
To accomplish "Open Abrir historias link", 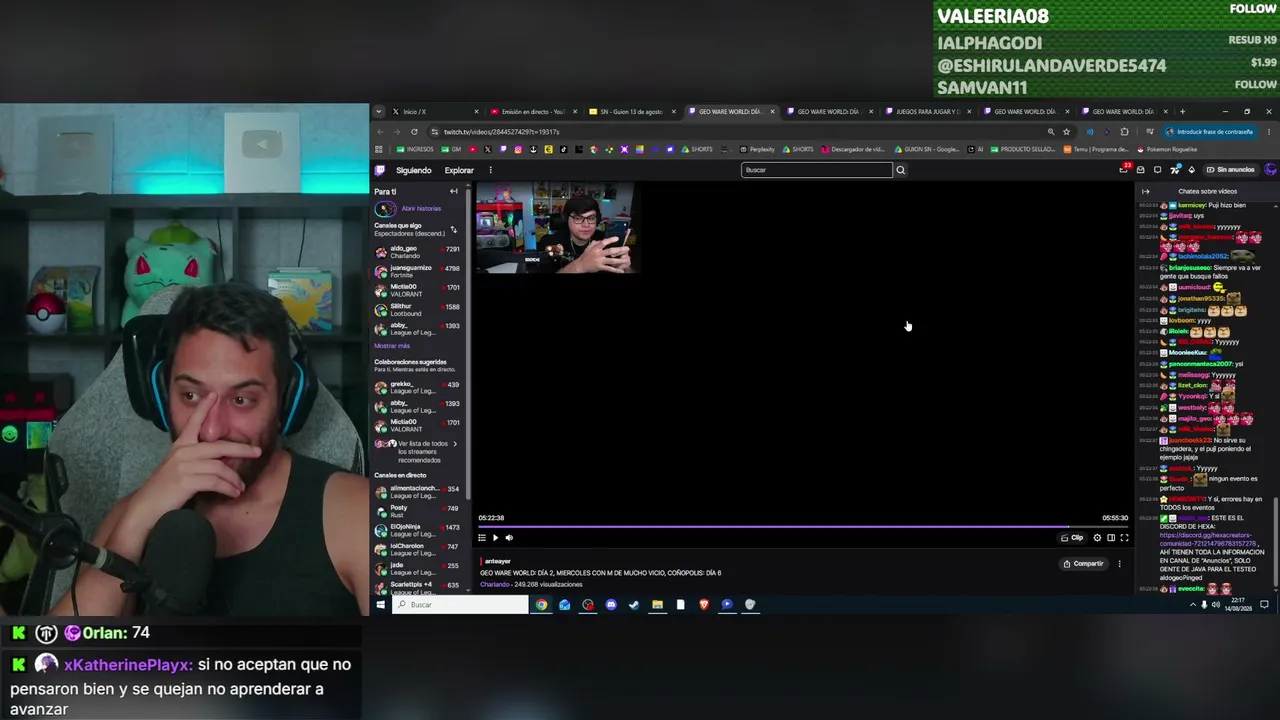I will pyautogui.click(x=421, y=209).
